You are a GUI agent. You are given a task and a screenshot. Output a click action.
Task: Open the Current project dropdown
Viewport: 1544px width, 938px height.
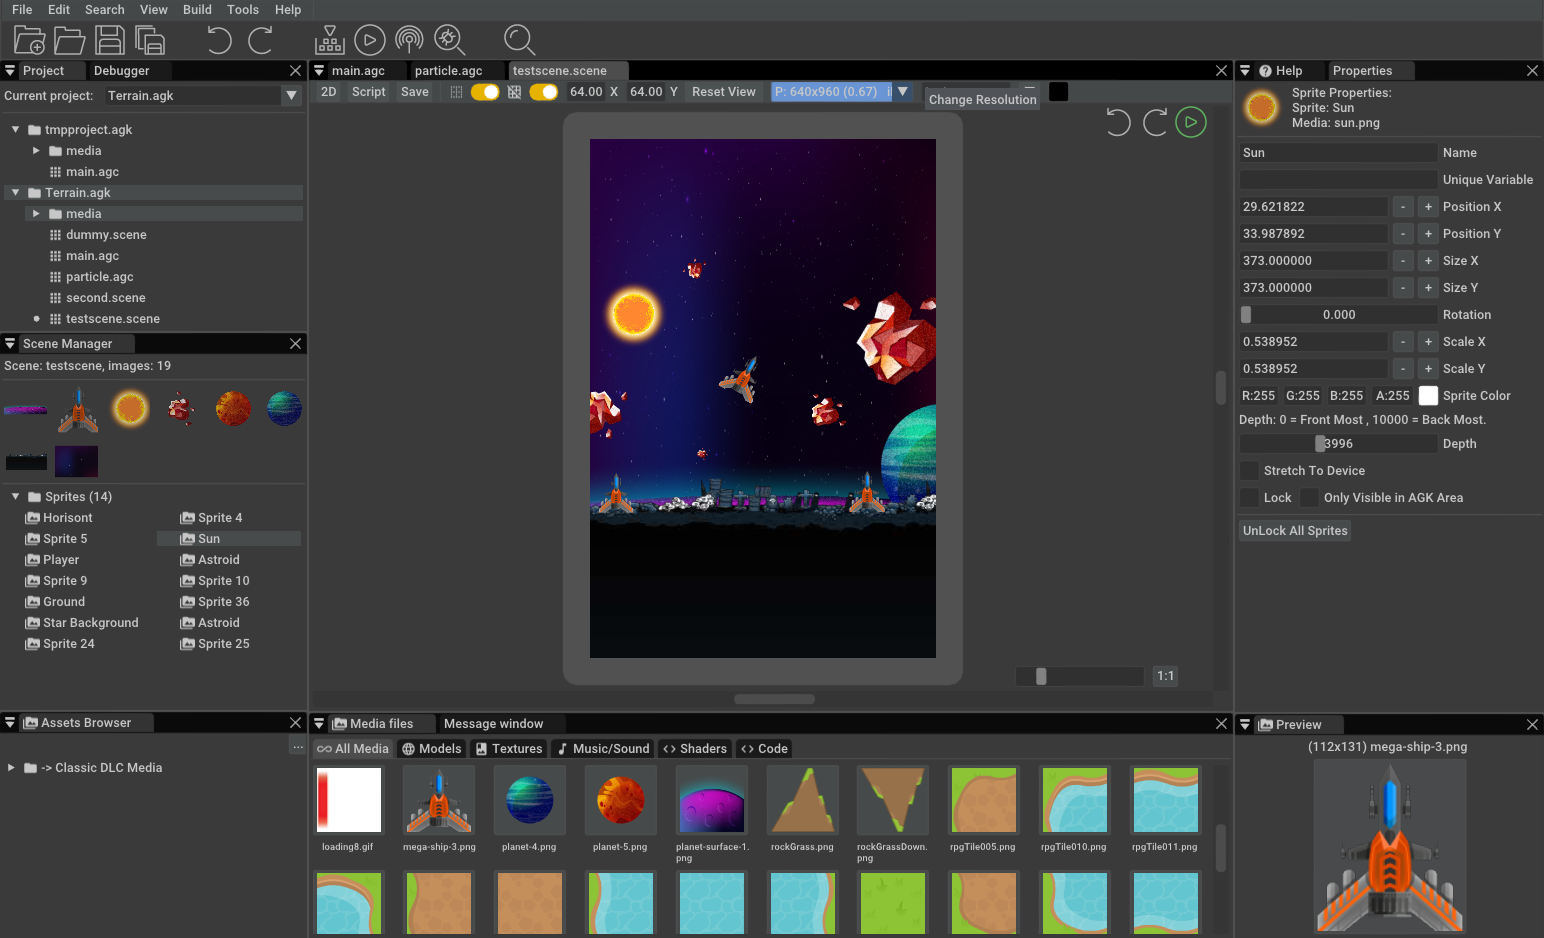pyautogui.click(x=204, y=96)
